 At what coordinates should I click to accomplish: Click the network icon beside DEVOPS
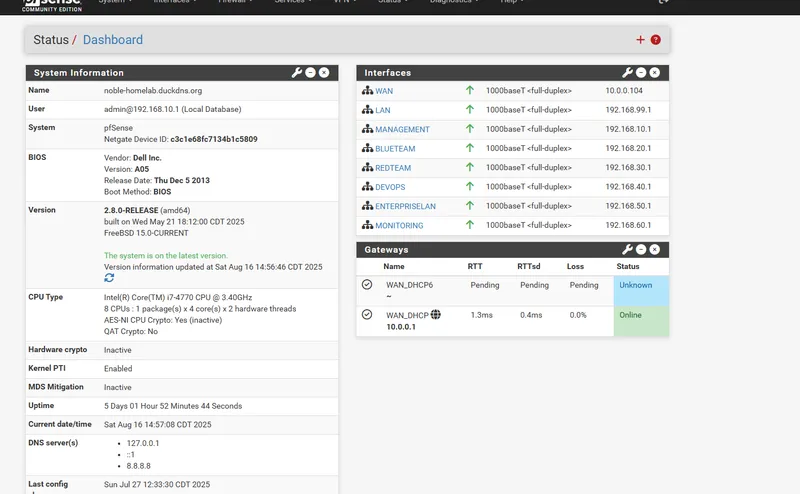coord(367,187)
